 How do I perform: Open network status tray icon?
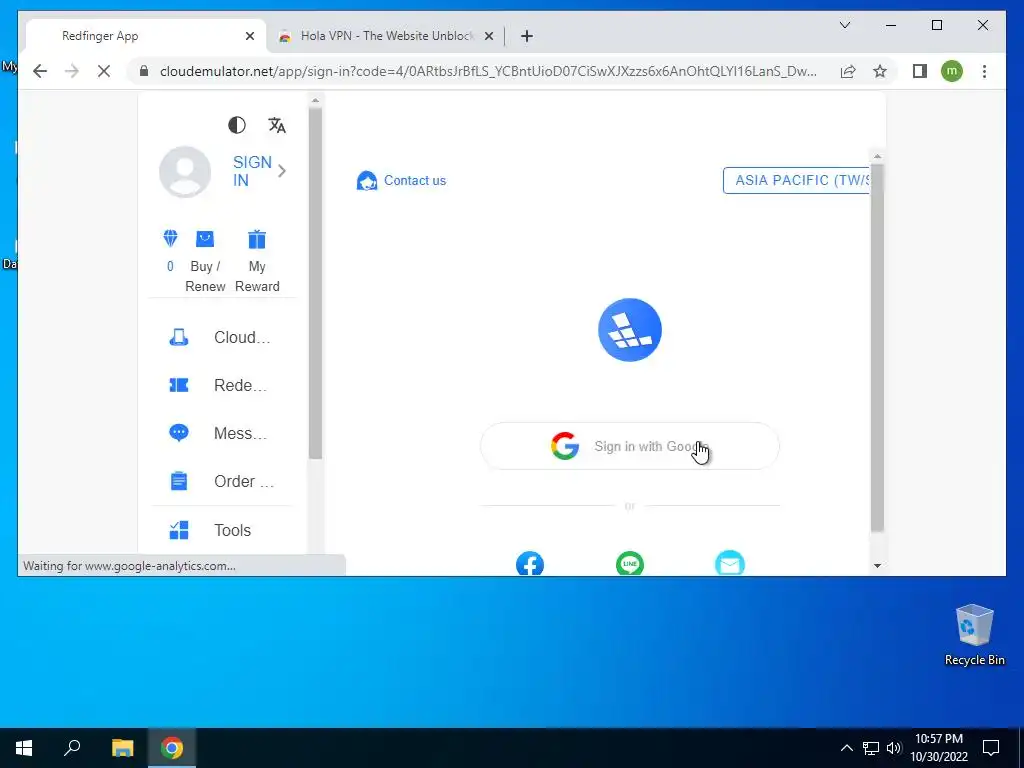click(x=871, y=748)
